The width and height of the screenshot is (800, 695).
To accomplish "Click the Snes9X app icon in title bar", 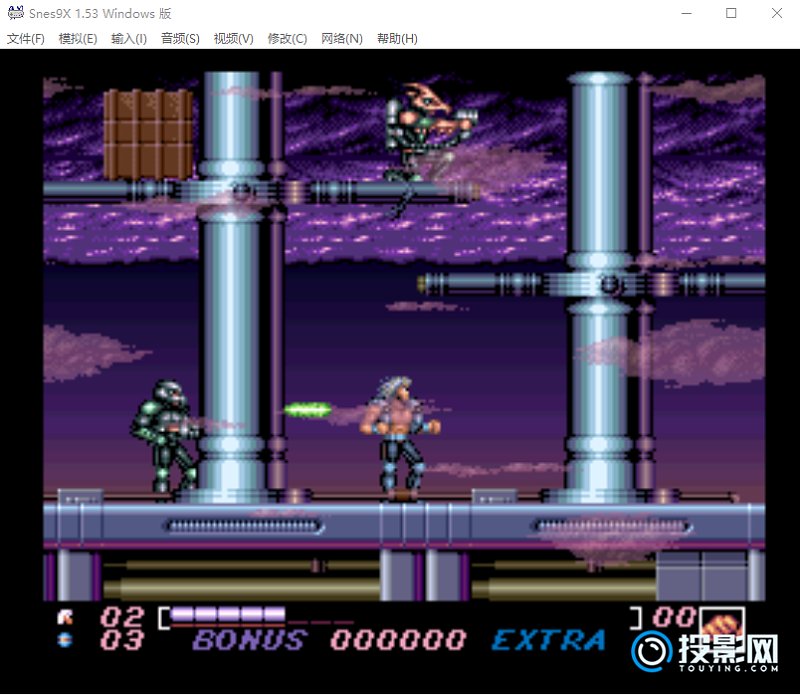I will [x=15, y=13].
